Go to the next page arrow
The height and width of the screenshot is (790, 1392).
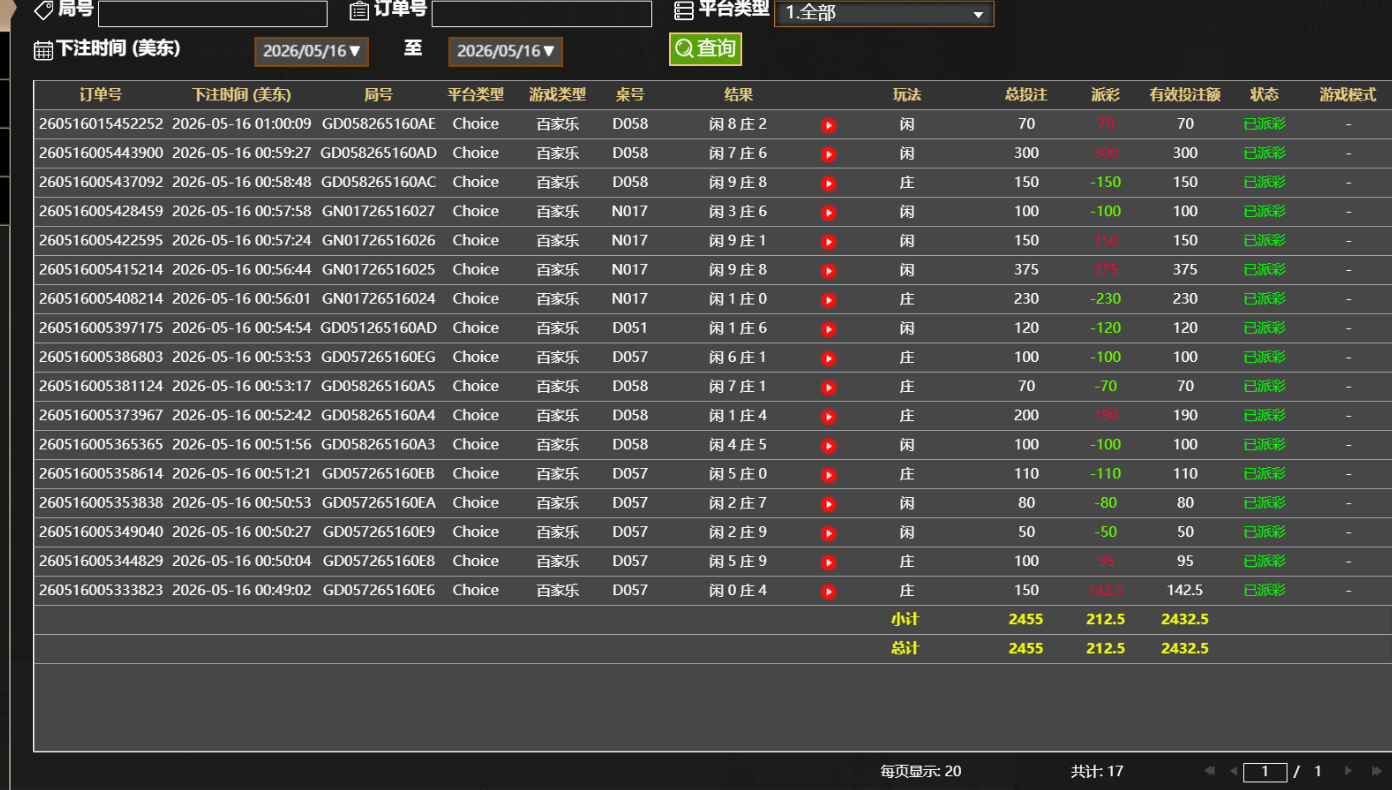click(1348, 771)
